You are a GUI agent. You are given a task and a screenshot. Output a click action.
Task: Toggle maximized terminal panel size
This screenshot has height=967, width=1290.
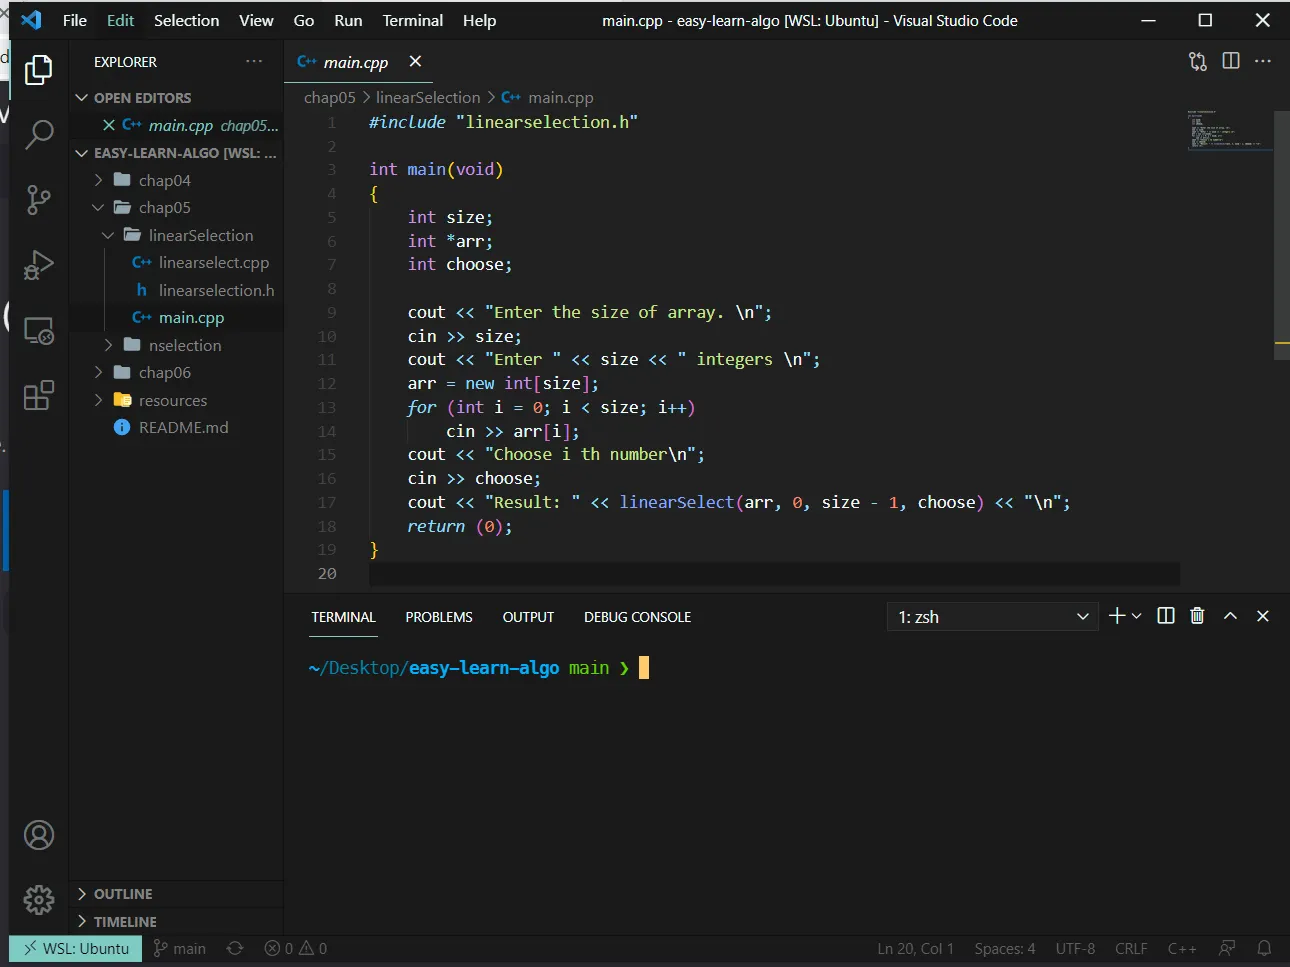[x=1230, y=616]
